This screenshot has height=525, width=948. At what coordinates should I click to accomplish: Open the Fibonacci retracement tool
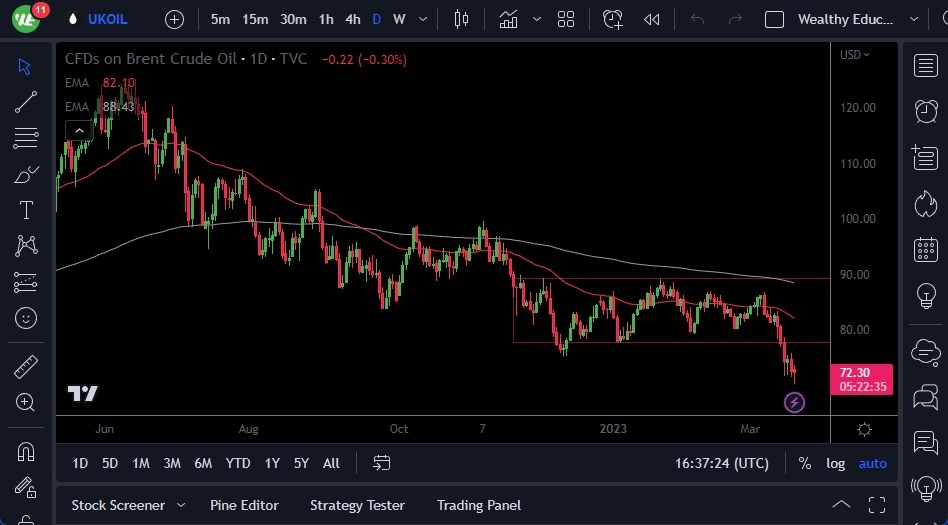click(26, 137)
